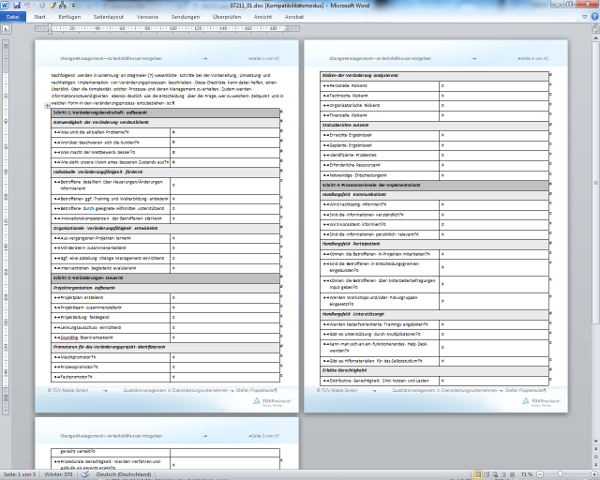600x480 pixels.
Task: Open the Datei file menu
Action: [13, 18]
